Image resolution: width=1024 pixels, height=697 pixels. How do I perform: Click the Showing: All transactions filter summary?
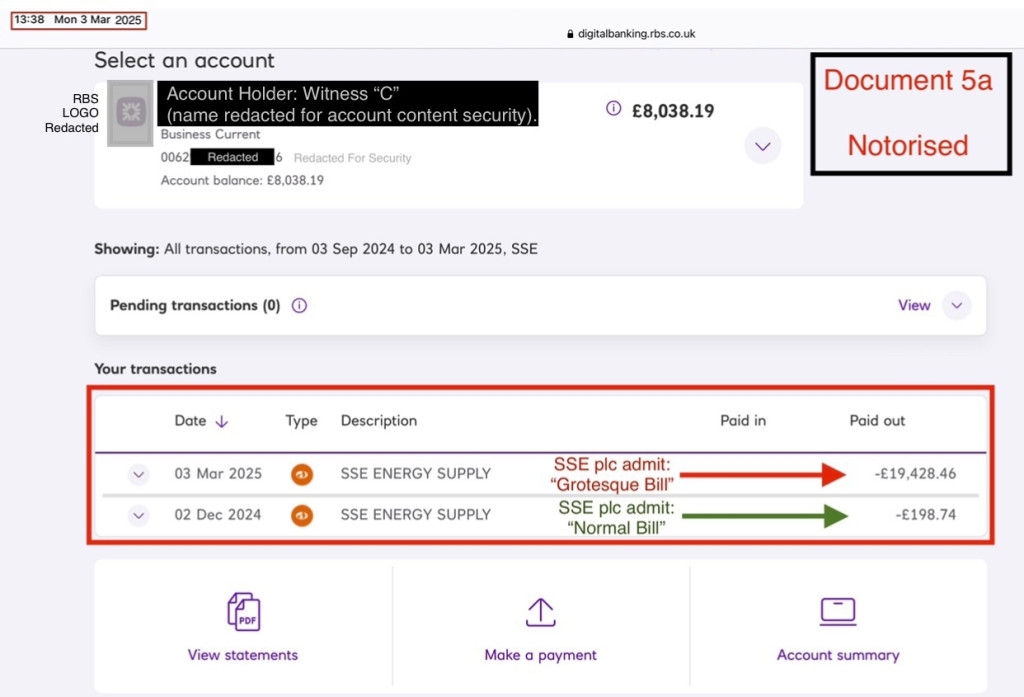point(316,249)
